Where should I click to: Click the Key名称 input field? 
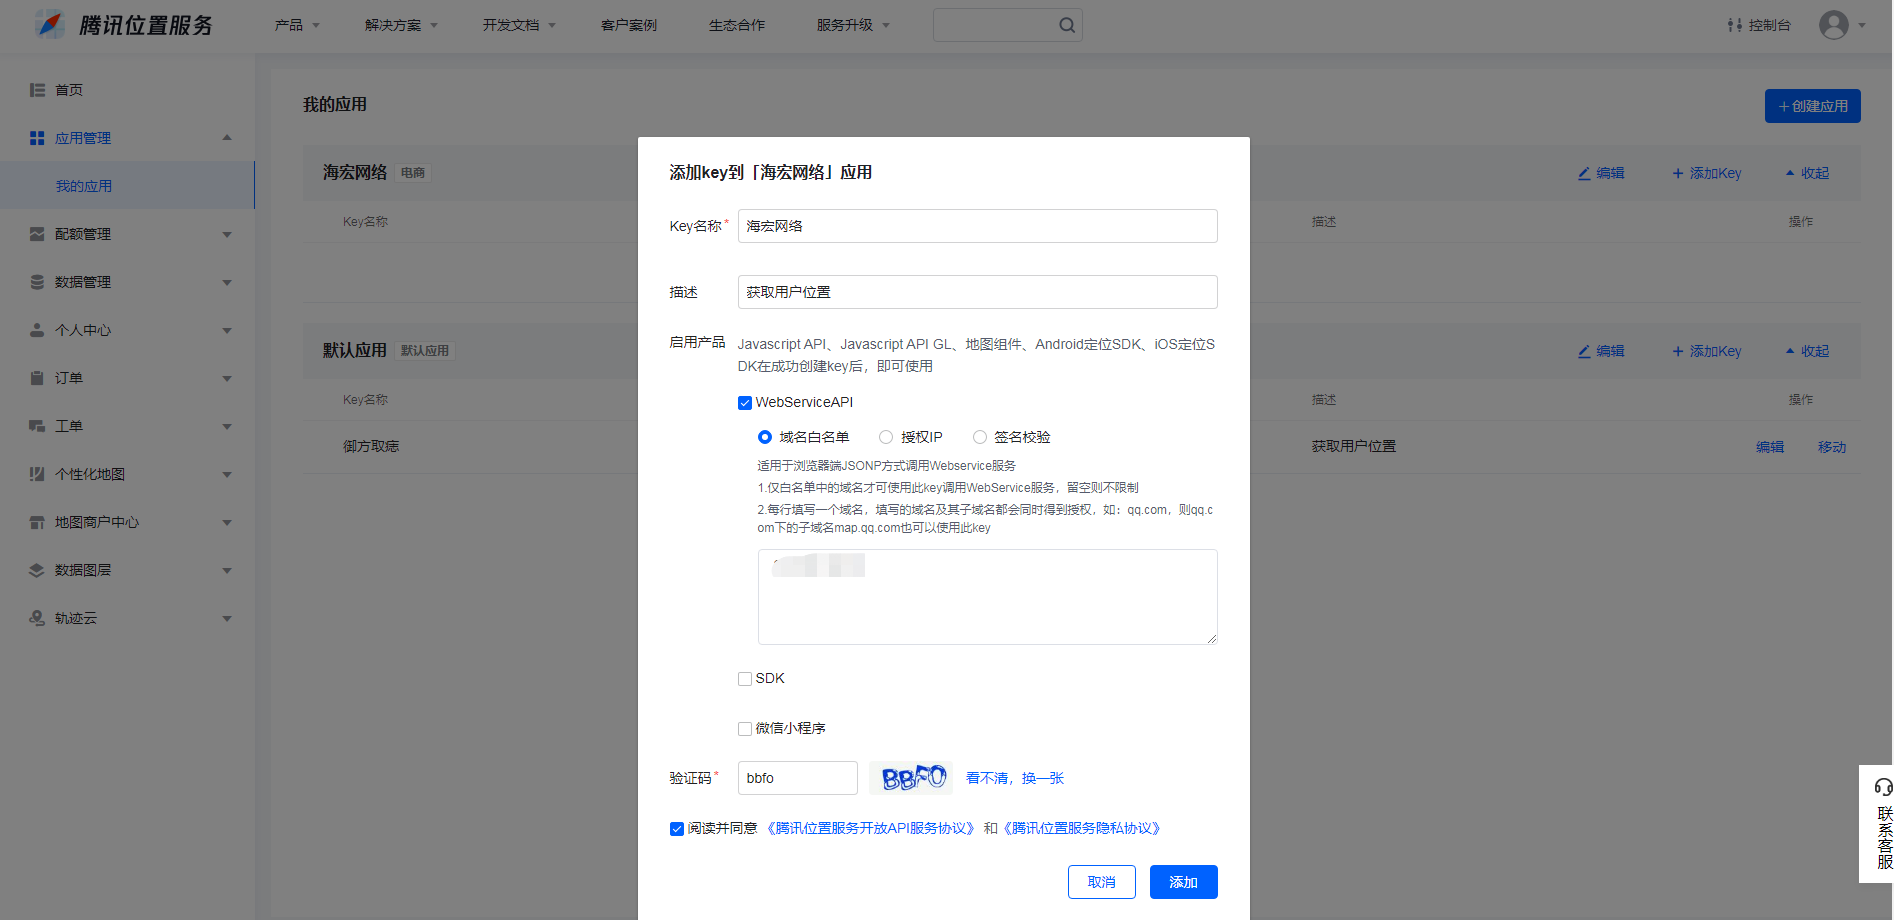(x=978, y=226)
